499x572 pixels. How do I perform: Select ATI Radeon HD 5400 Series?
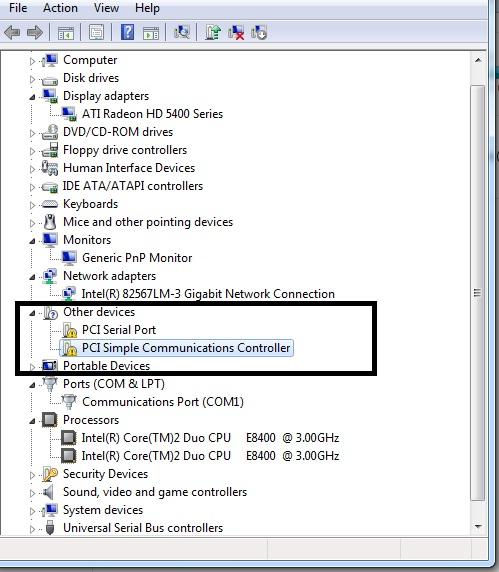pyautogui.click(x=152, y=114)
